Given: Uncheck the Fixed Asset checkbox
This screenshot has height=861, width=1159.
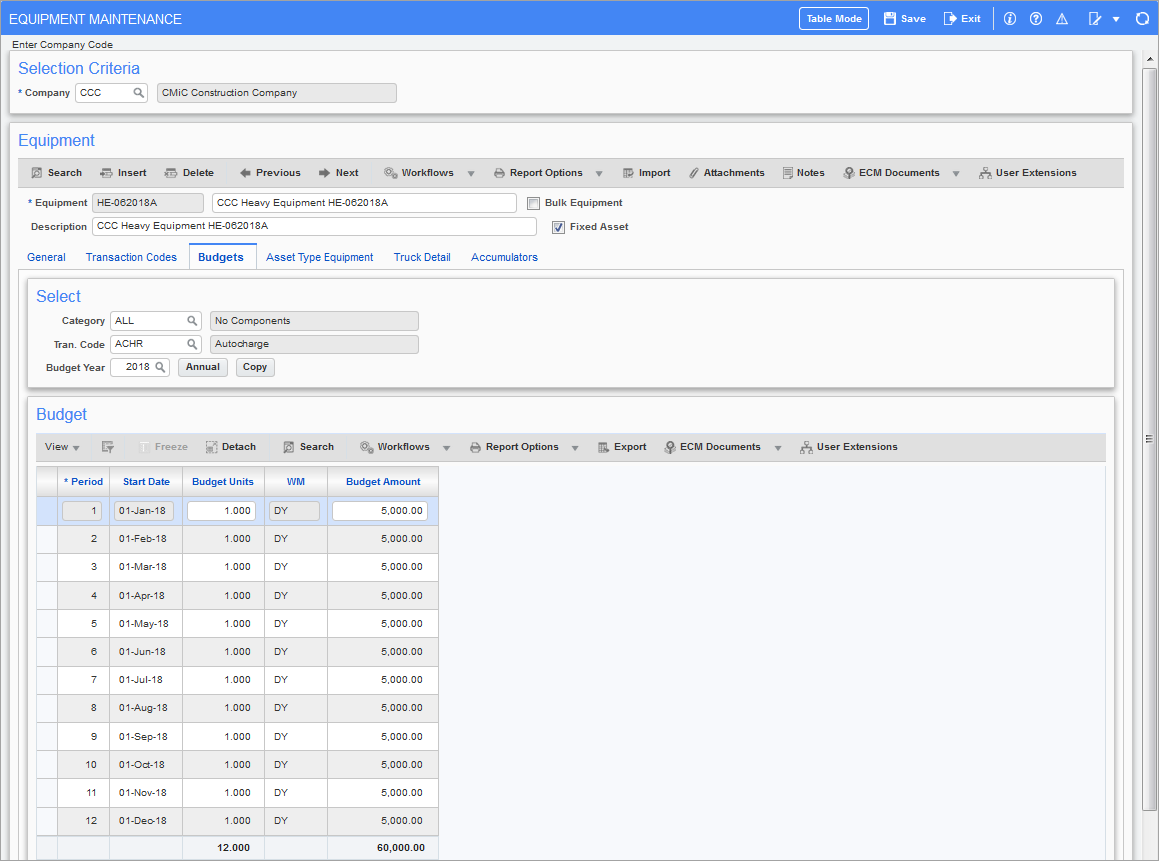Looking at the screenshot, I should (558, 227).
